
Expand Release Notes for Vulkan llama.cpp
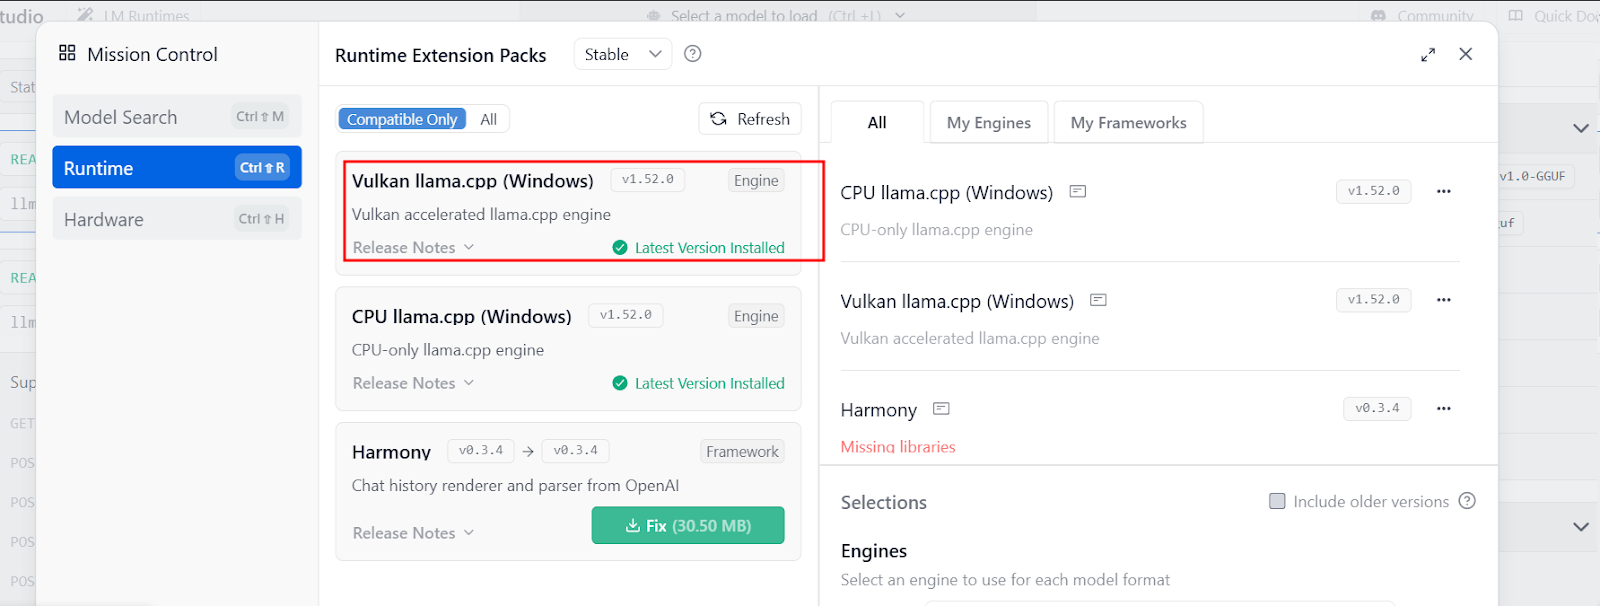pyautogui.click(x=413, y=248)
